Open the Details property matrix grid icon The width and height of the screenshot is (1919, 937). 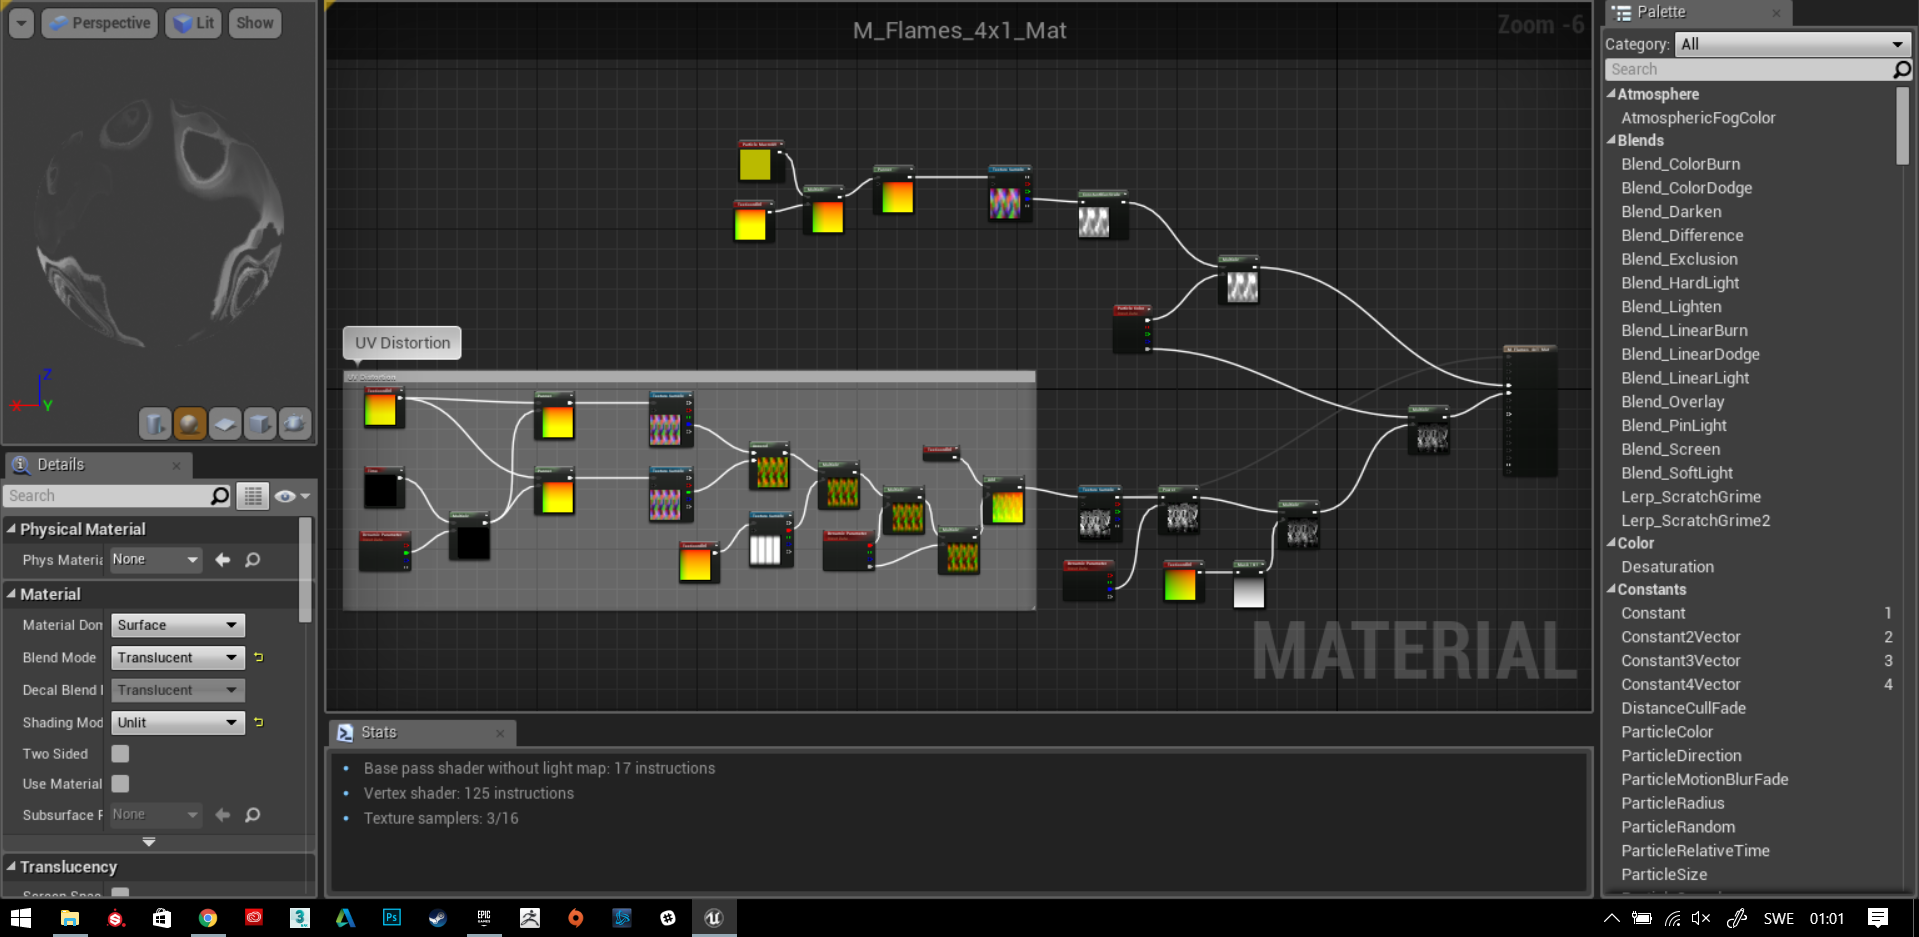click(x=253, y=496)
